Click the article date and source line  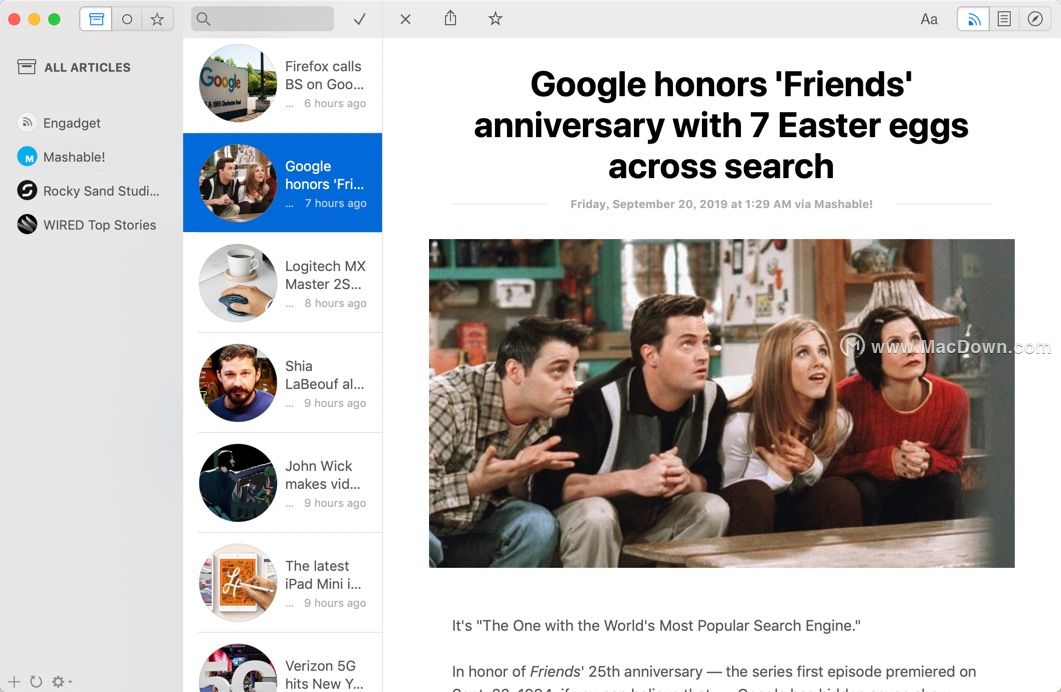[721, 204]
